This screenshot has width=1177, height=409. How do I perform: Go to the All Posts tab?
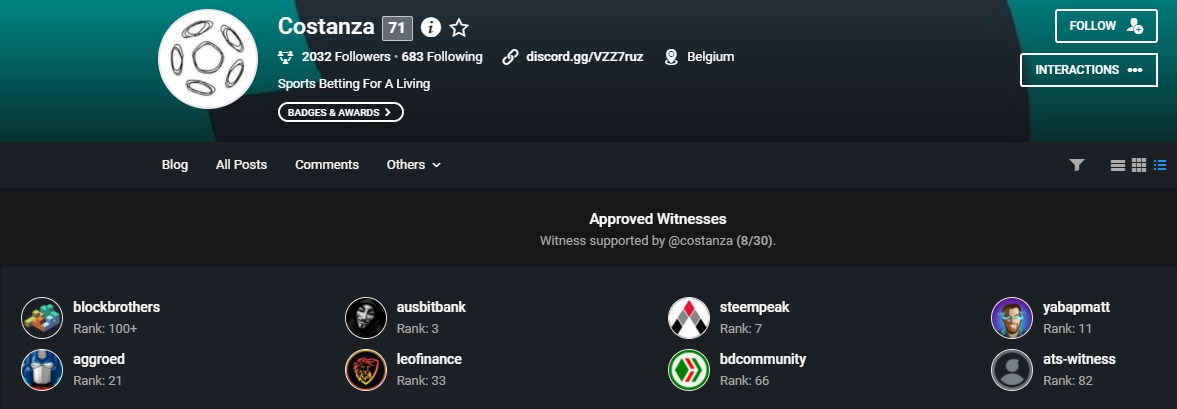242,164
